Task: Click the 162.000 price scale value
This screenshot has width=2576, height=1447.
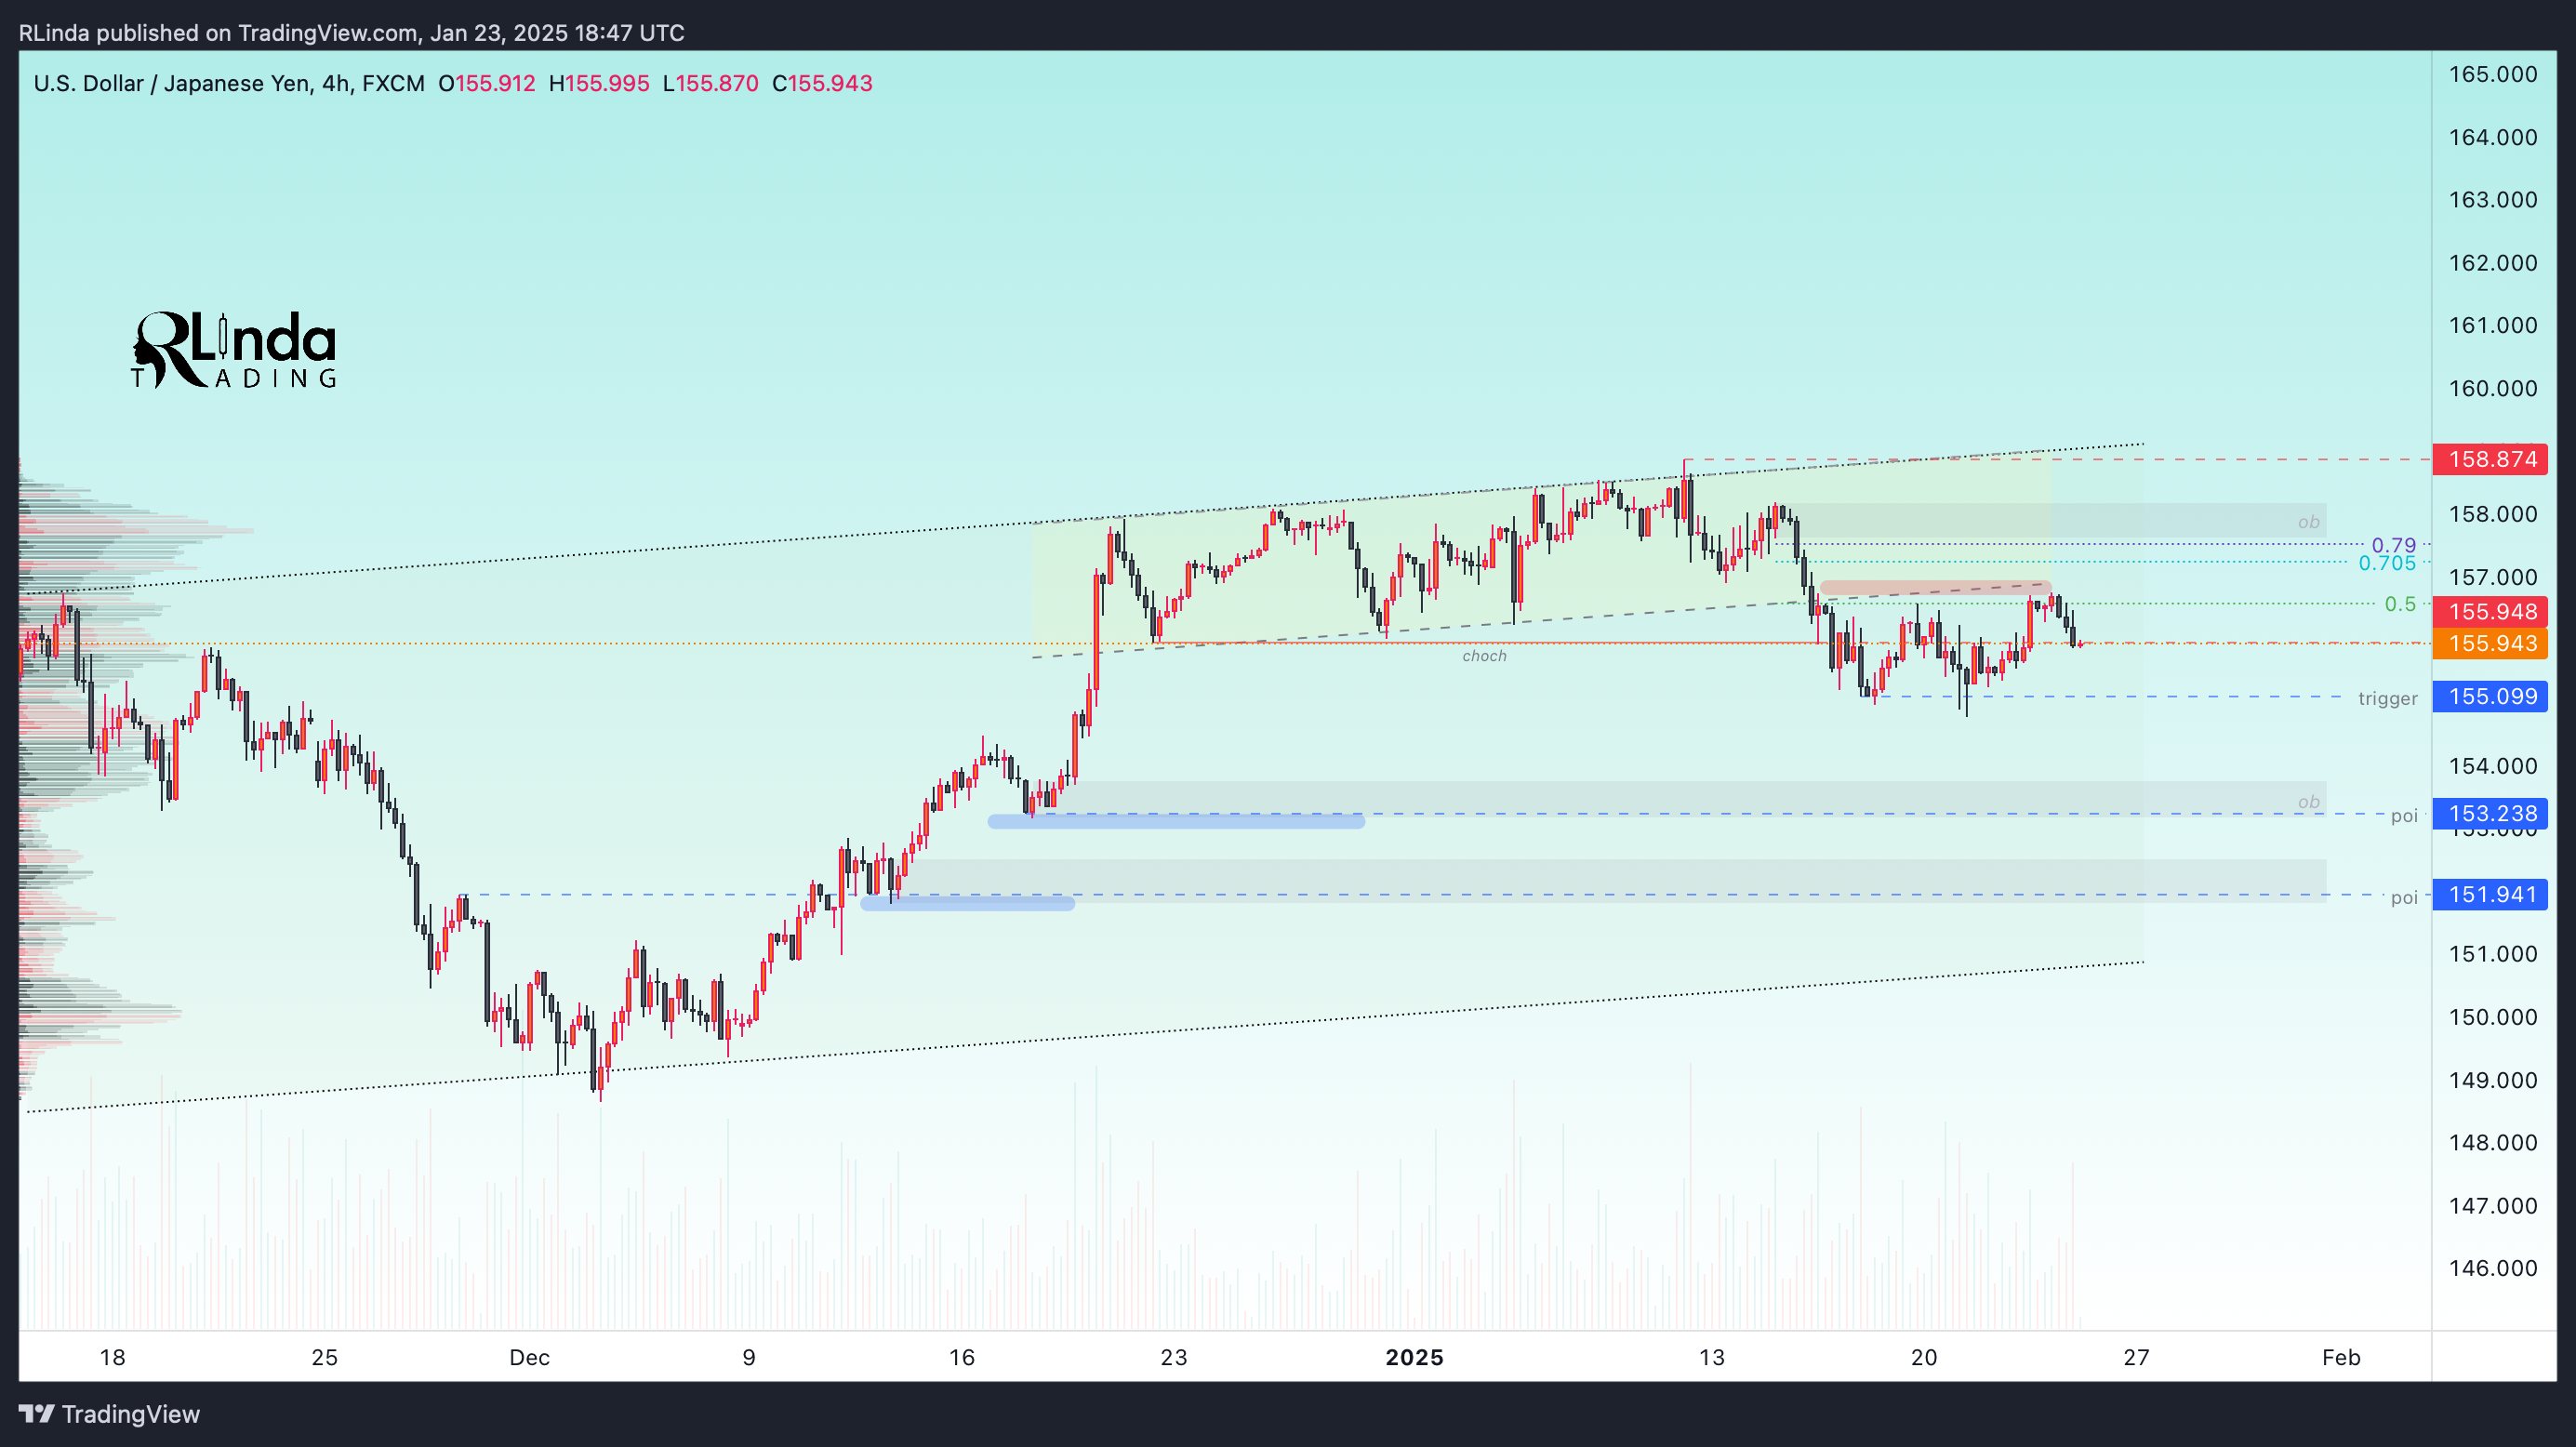Action: (x=2492, y=263)
